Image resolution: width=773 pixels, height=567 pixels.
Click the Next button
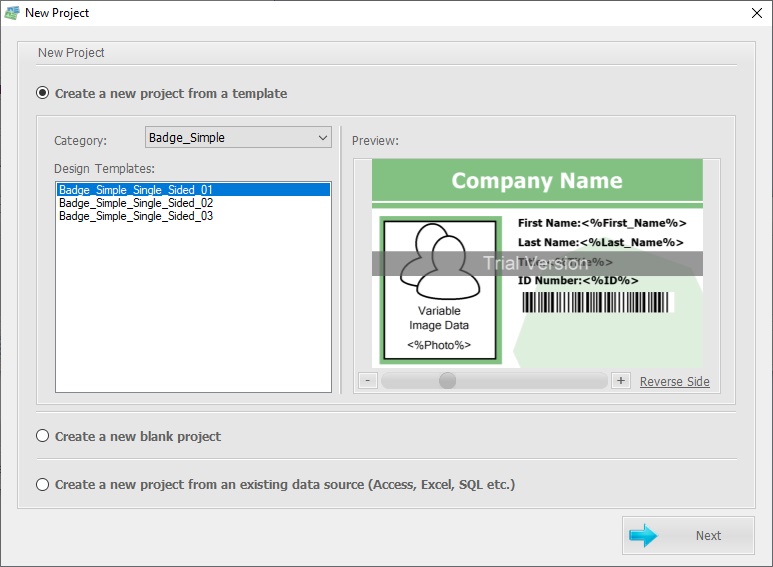[x=688, y=535]
